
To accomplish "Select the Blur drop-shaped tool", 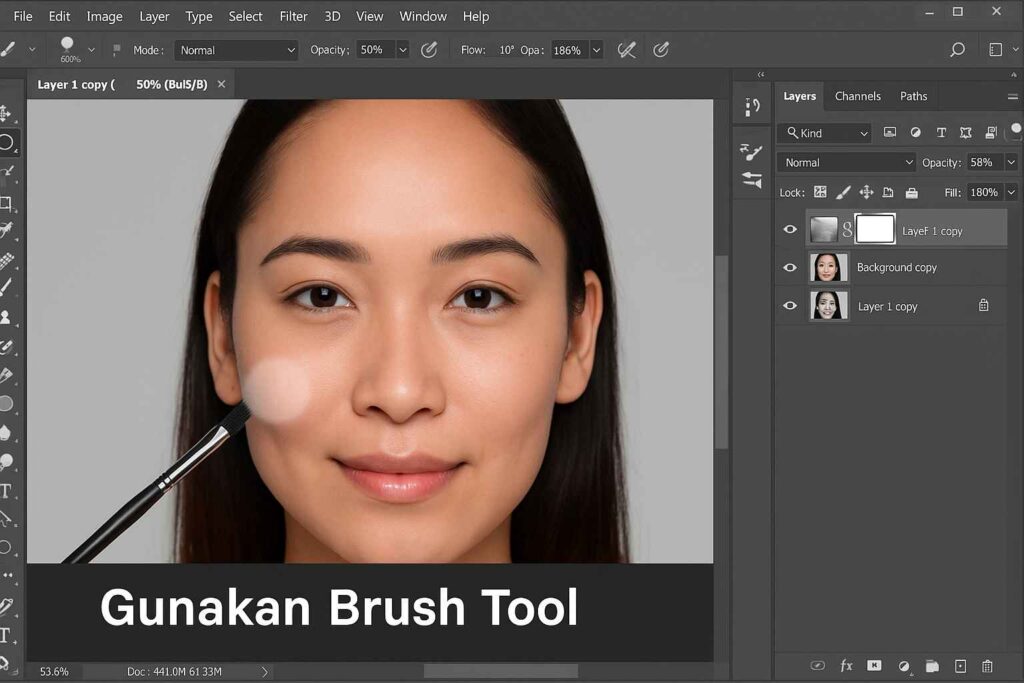I will coord(6,432).
